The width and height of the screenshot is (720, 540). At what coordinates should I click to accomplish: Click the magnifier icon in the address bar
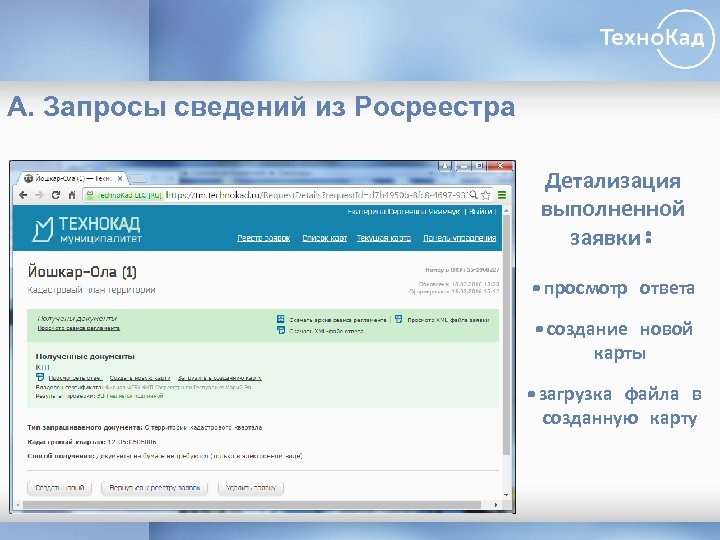tap(473, 195)
